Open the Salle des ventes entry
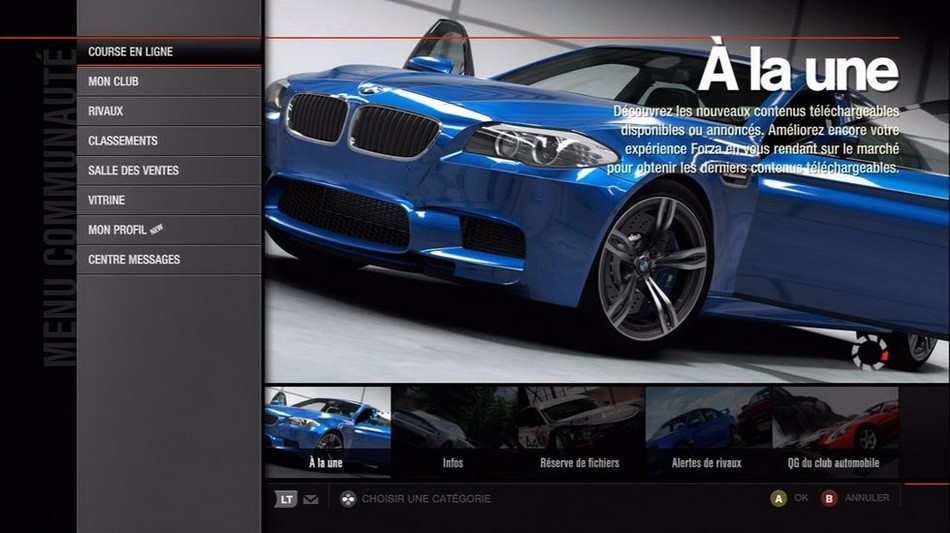This screenshot has width=950, height=533. click(x=169, y=170)
